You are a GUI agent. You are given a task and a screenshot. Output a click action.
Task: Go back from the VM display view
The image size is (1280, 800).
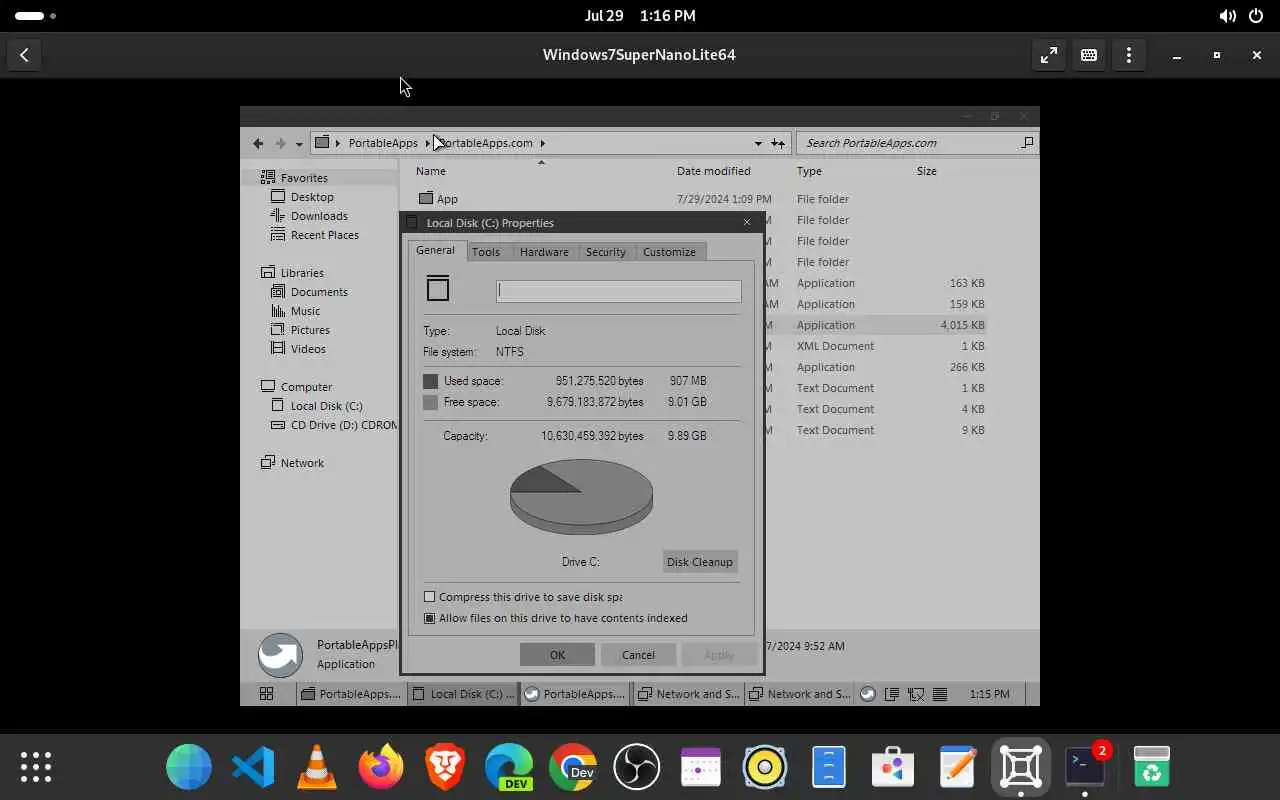[24, 55]
